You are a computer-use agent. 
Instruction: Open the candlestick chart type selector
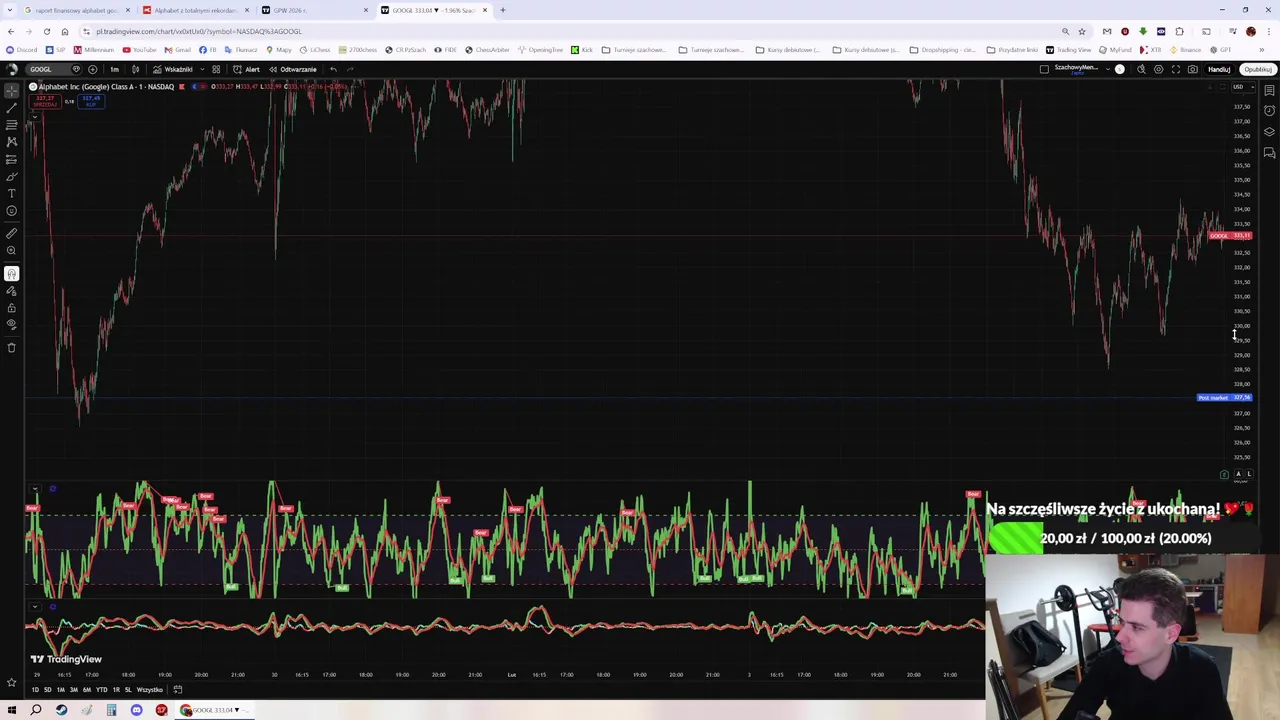[136, 69]
